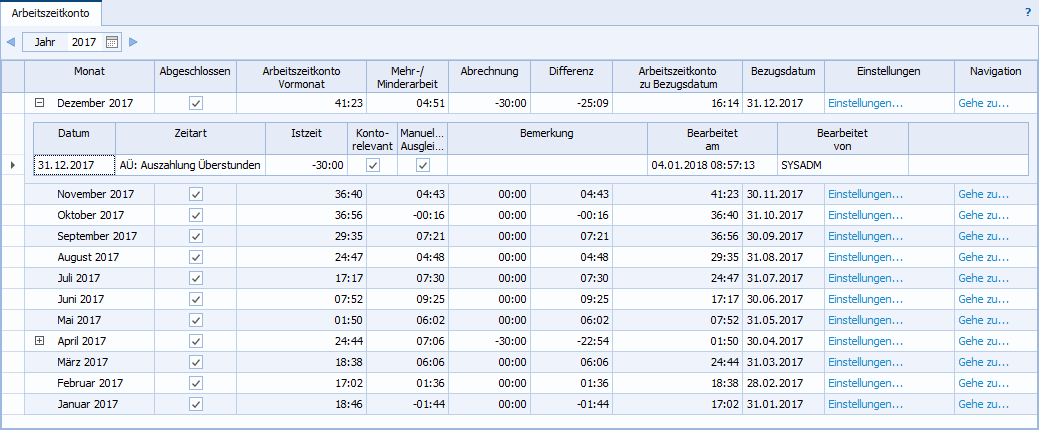Expand the April 2017 row
Image resolution: width=1039 pixels, height=430 pixels.
pos(40,341)
